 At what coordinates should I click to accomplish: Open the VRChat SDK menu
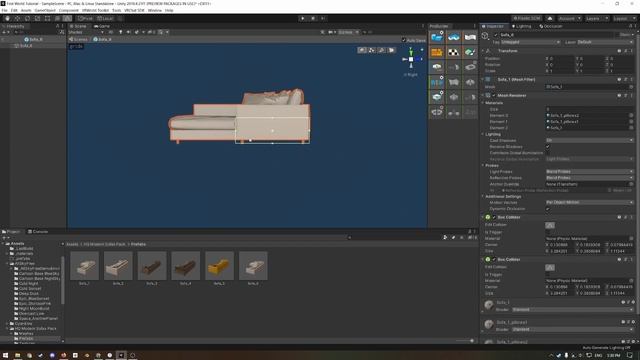point(134,10)
